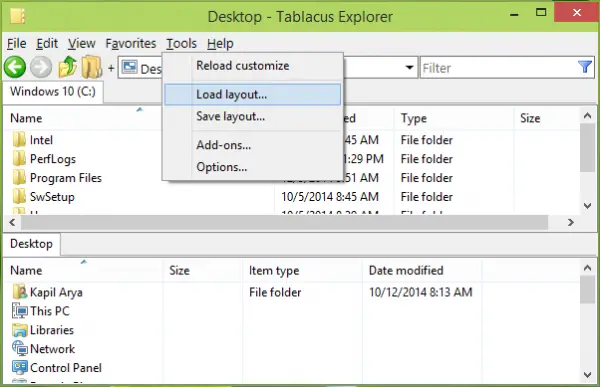Click the plus new tab button
Screen dimensions: 600x387
[111, 68]
